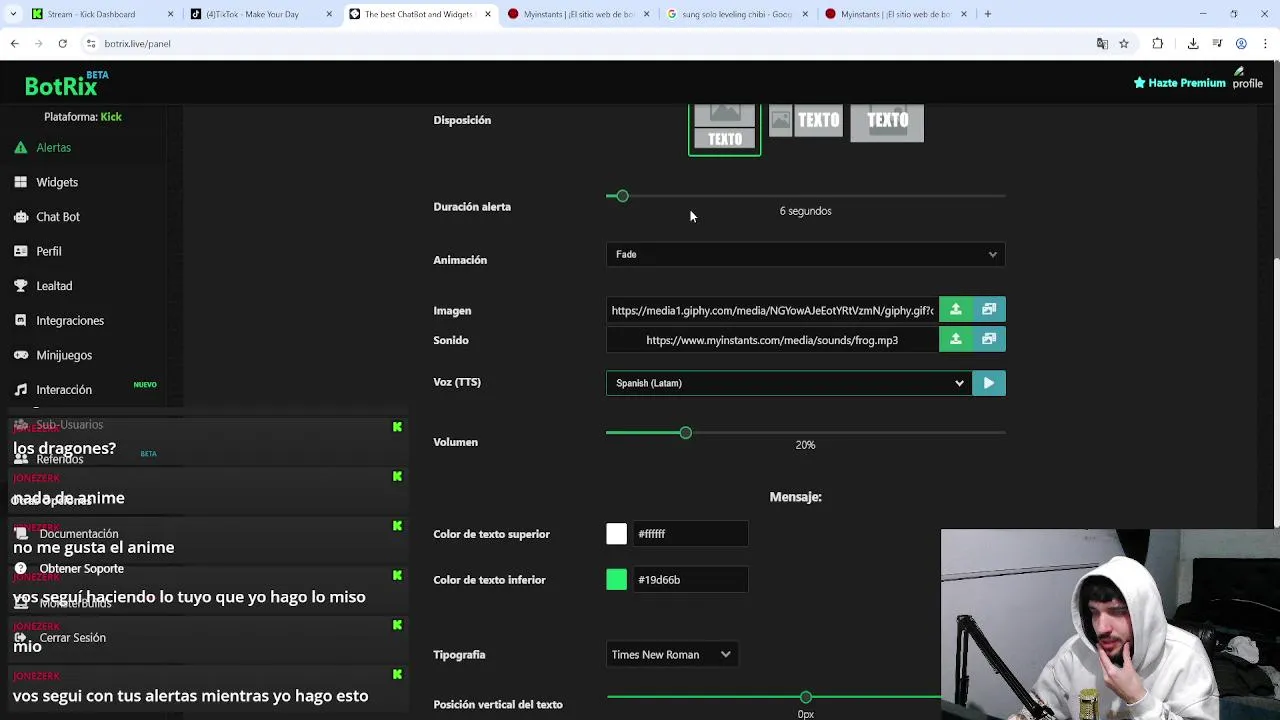Select image-above-text layout option

coord(725,129)
